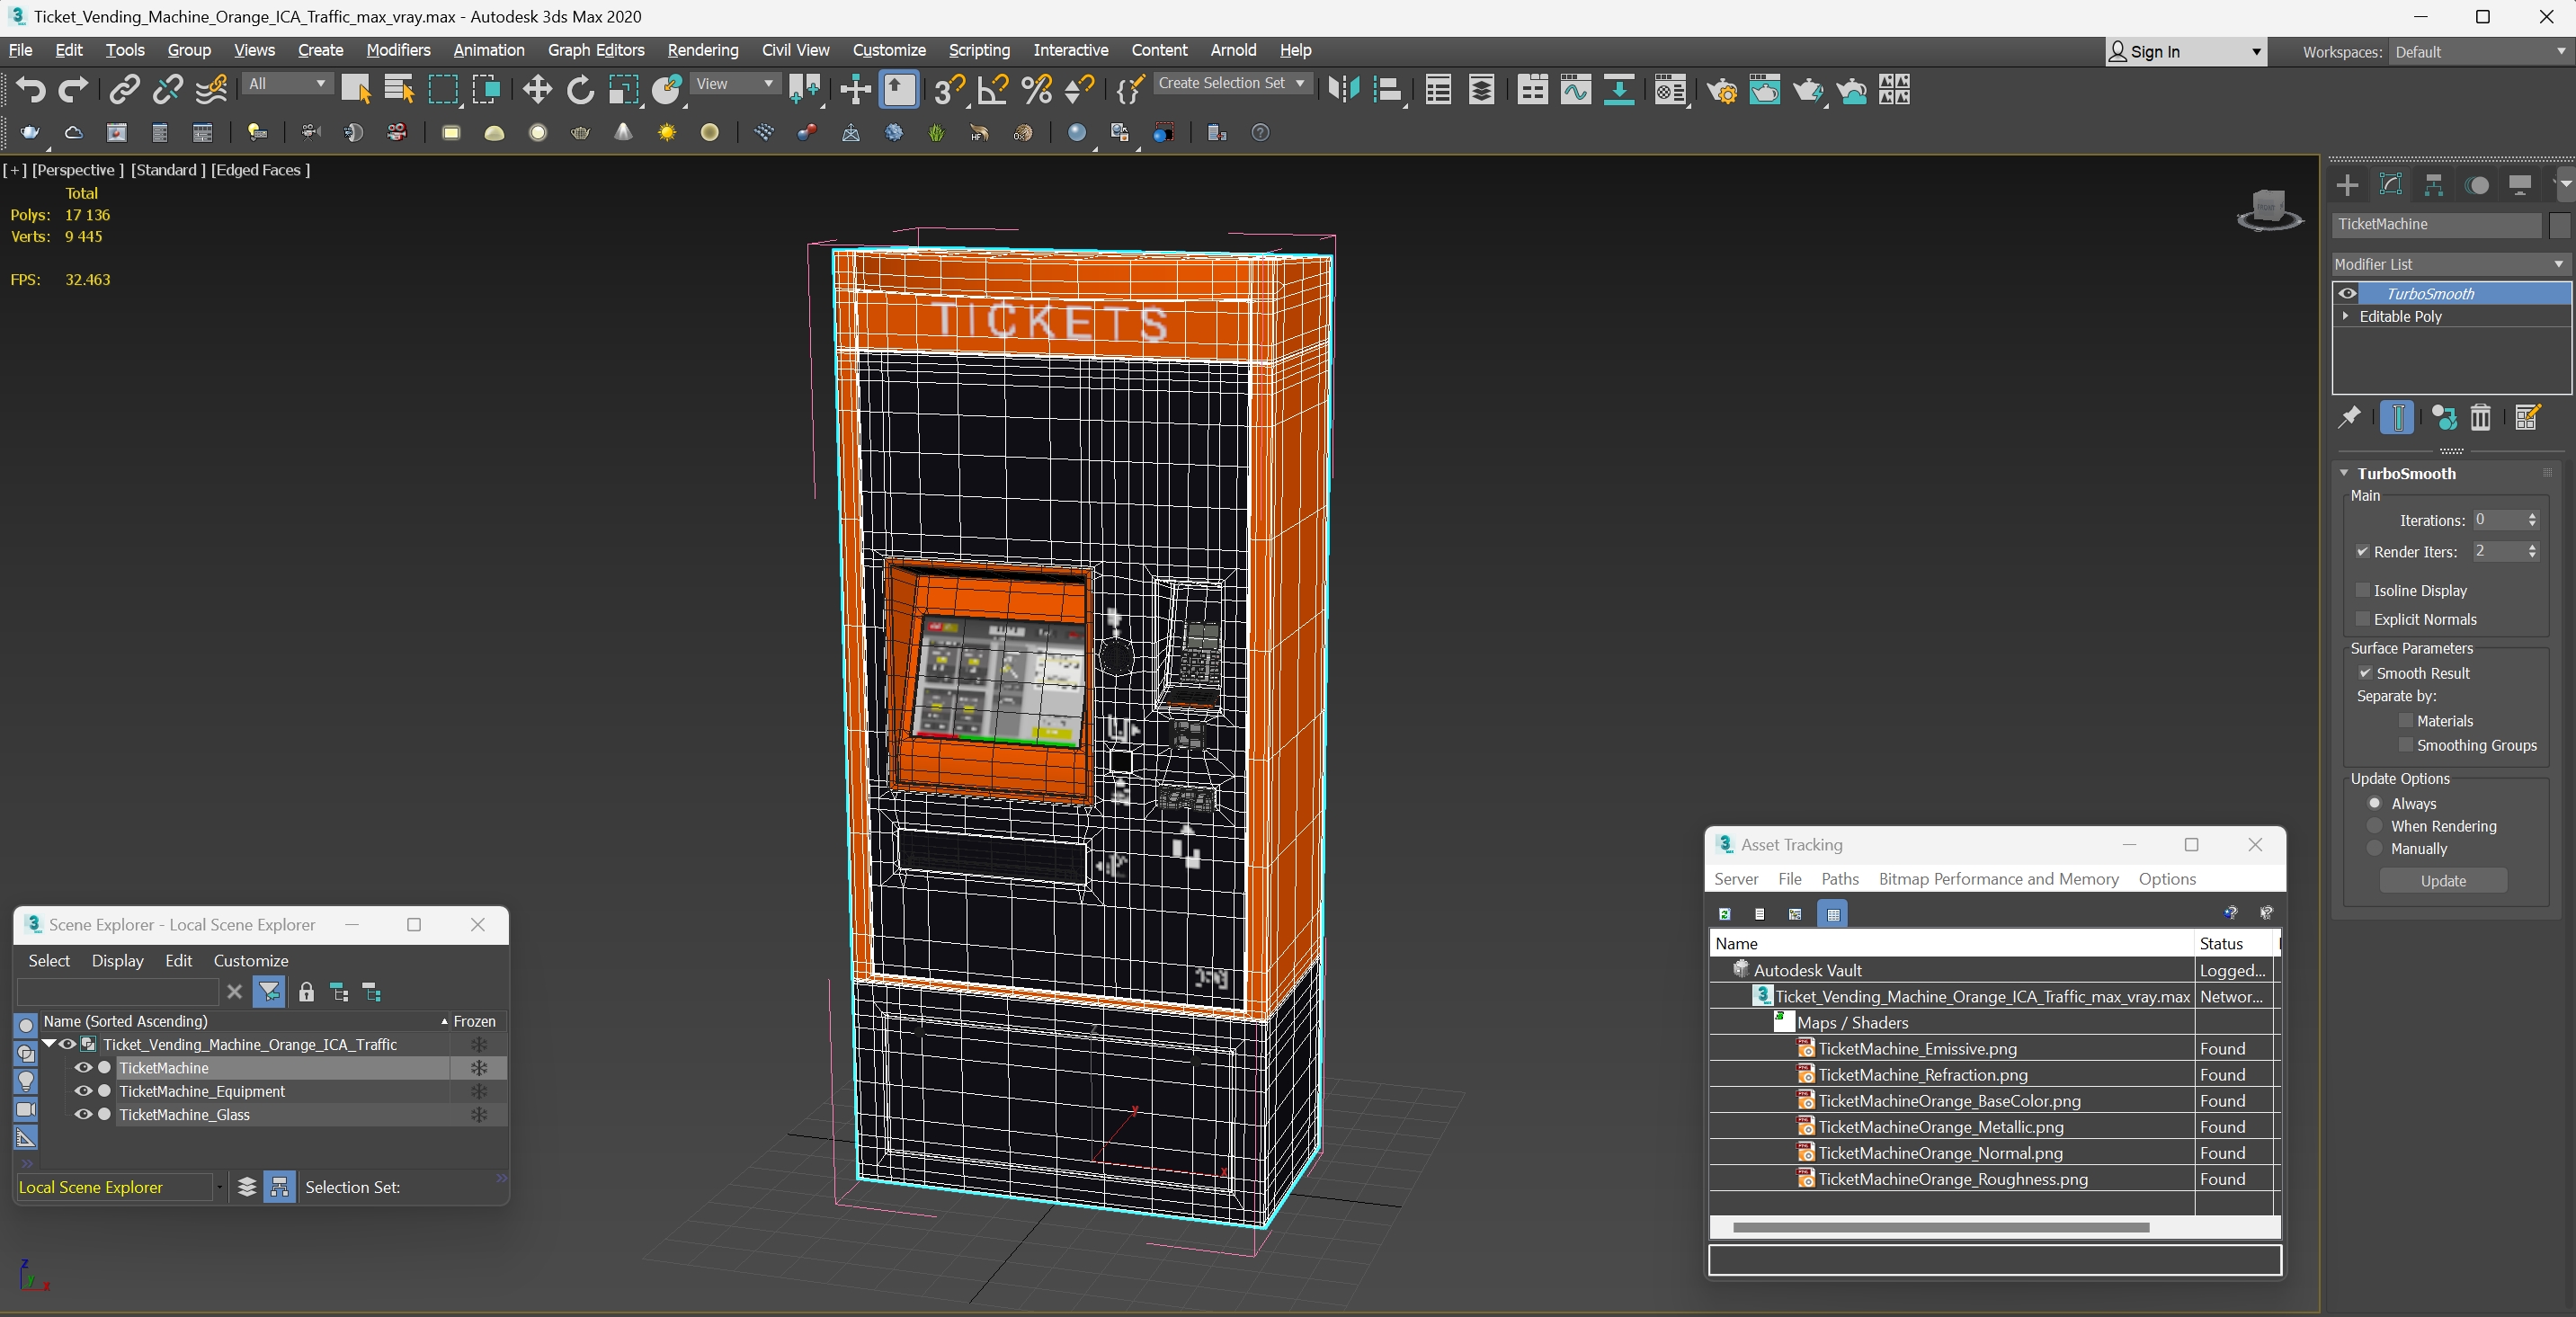This screenshot has width=2576, height=1317.
Task: Enable Isoline Display checkbox
Action: point(2364,590)
